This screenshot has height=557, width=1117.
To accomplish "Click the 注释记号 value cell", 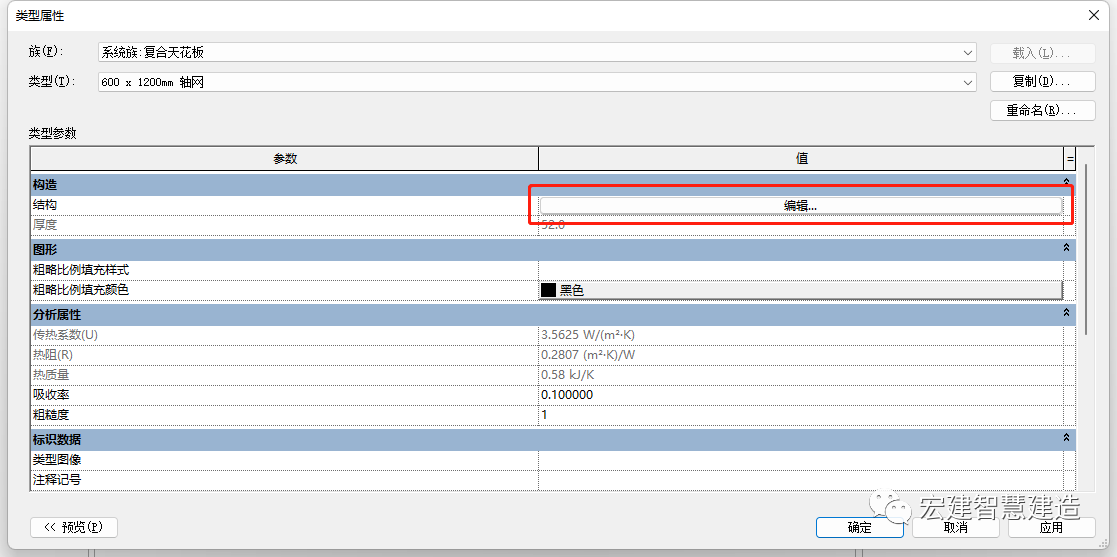I will tap(801, 479).
